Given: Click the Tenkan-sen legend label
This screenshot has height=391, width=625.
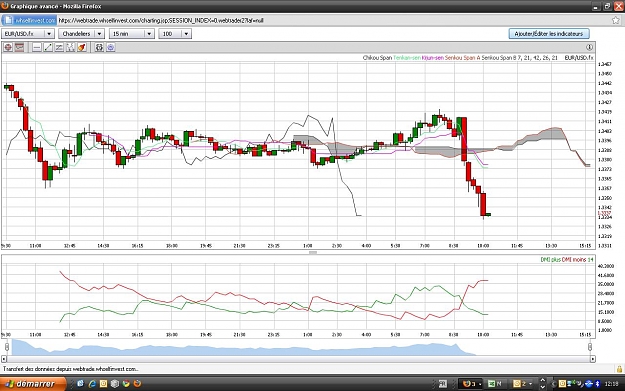Looking at the screenshot, I should point(407,58).
